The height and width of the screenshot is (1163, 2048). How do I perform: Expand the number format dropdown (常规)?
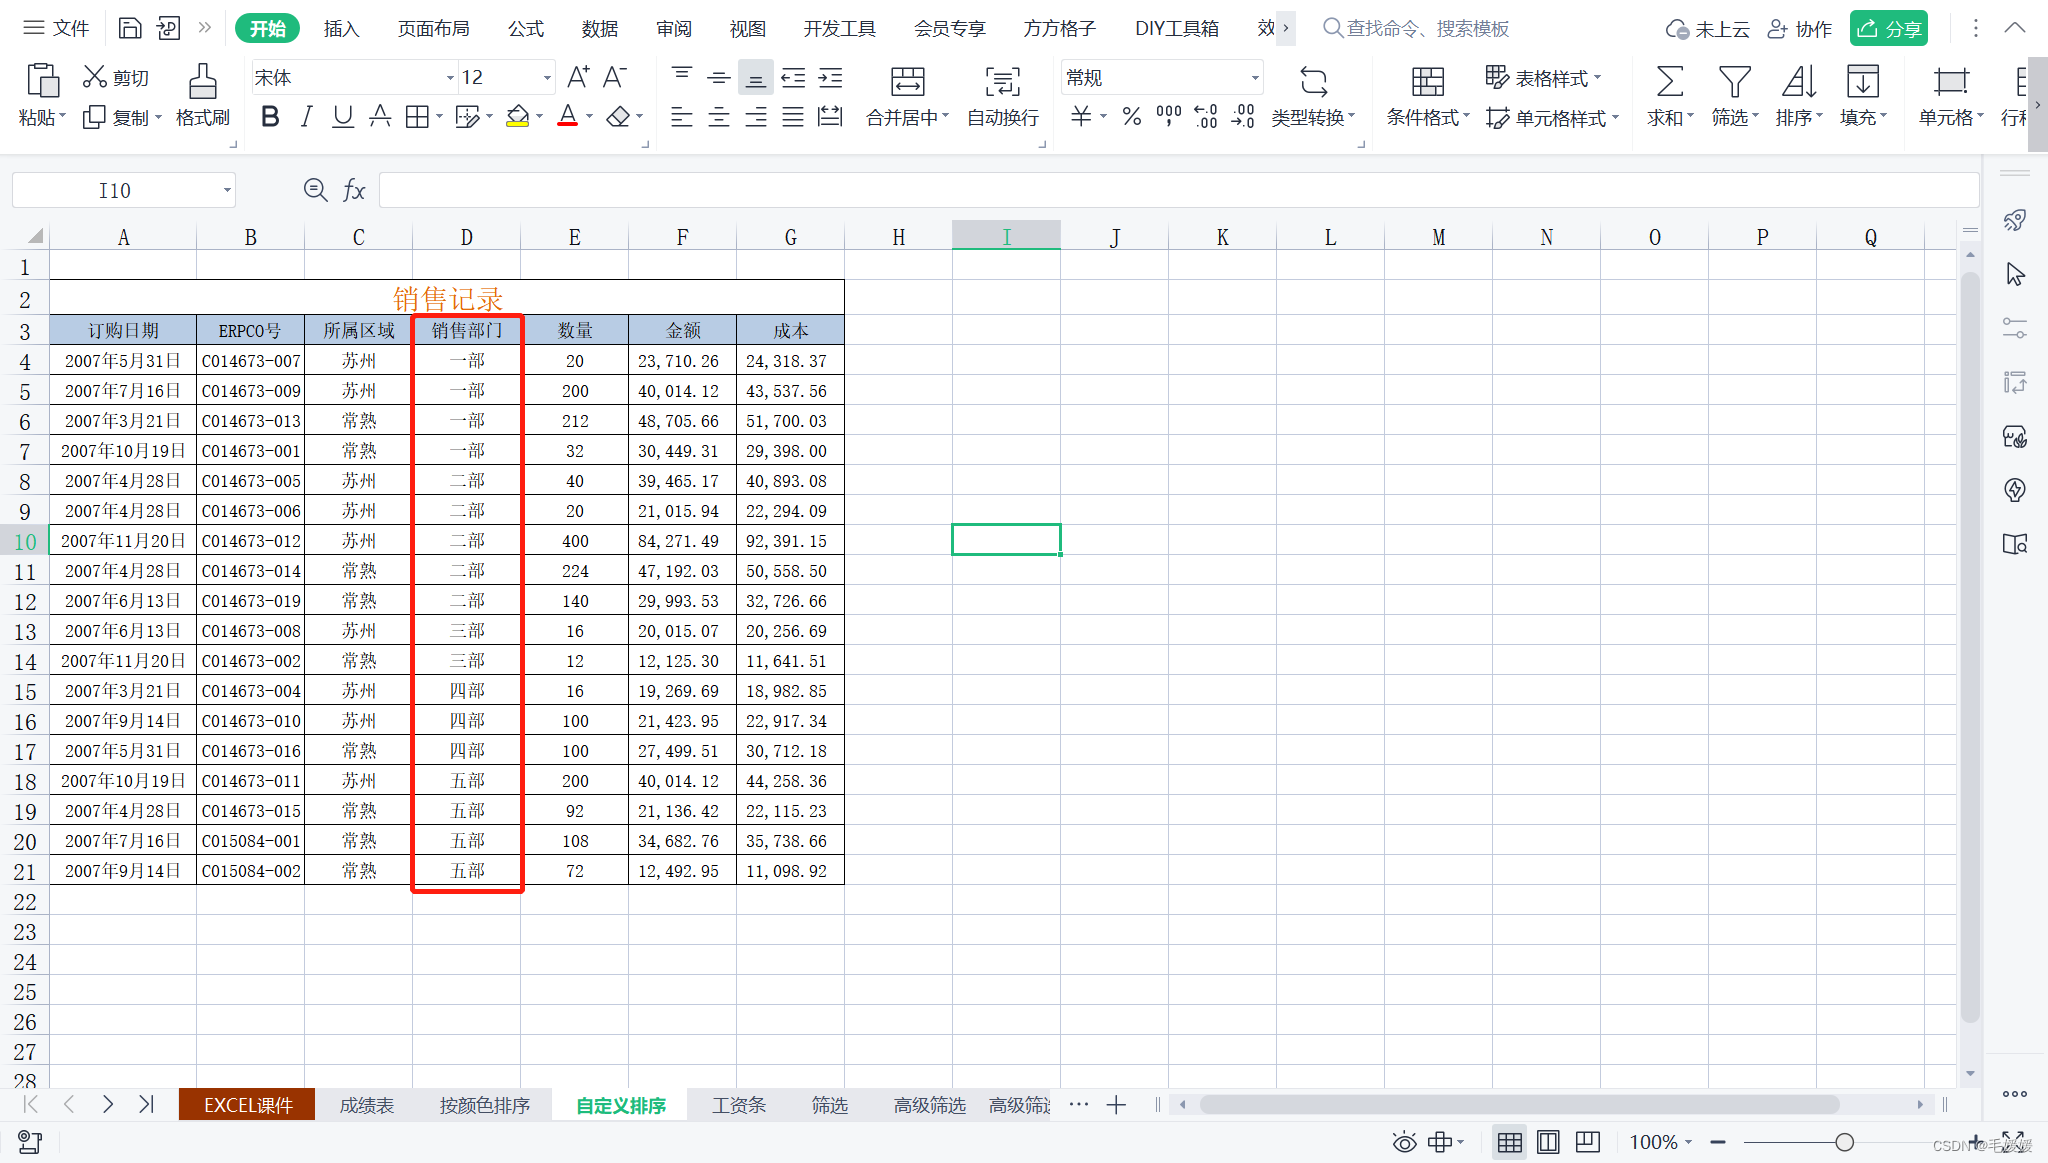[x=1254, y=78]
